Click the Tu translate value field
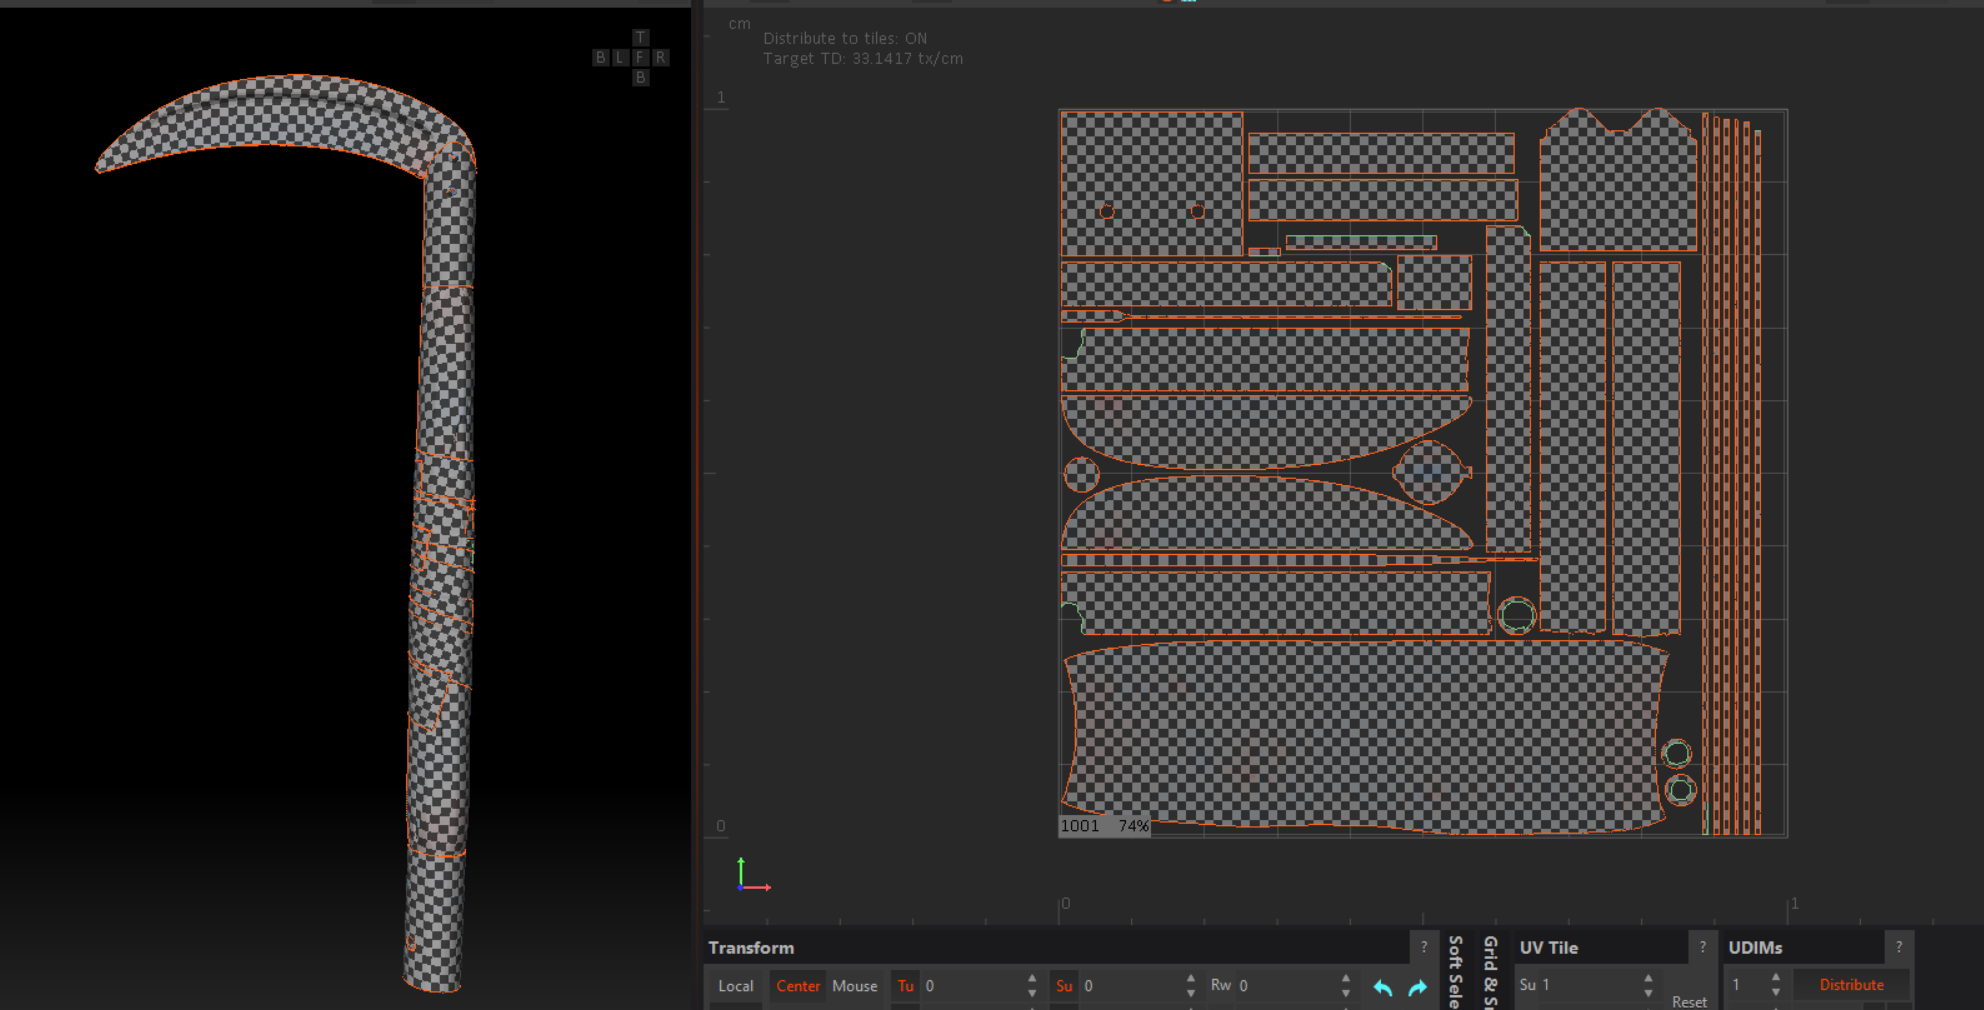 [x=970, y=986]
